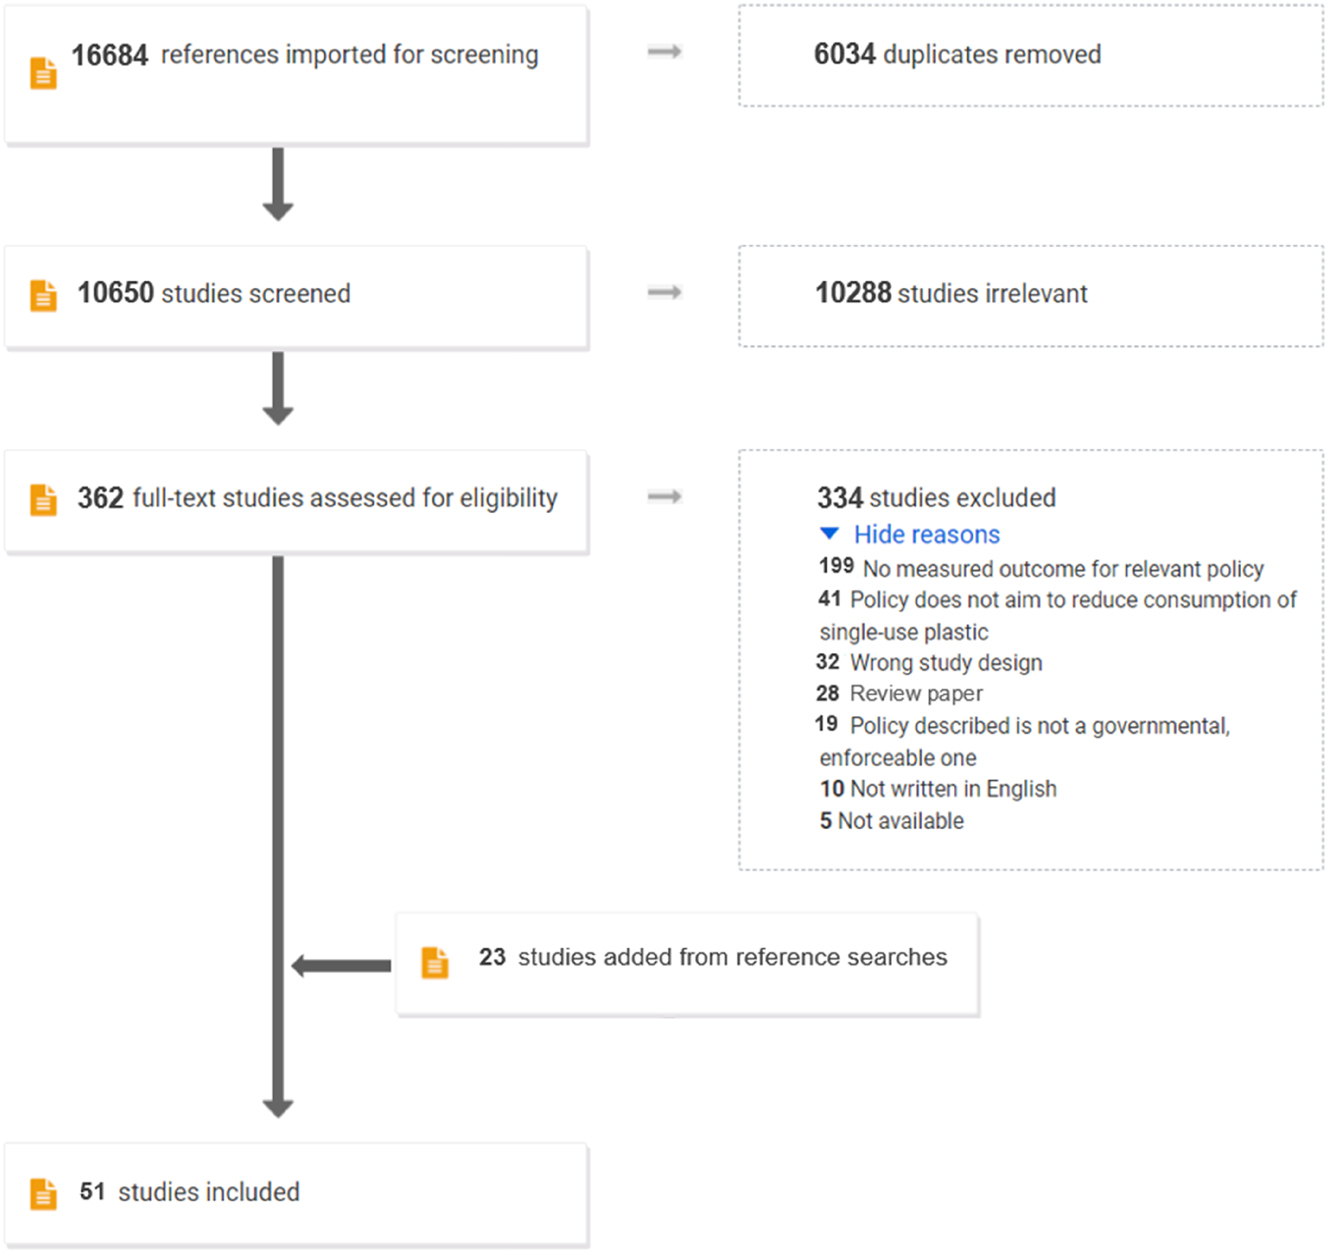Open the 362 full-text studies box
The width and height of the screenshot is (1328, 1253).
296,501
